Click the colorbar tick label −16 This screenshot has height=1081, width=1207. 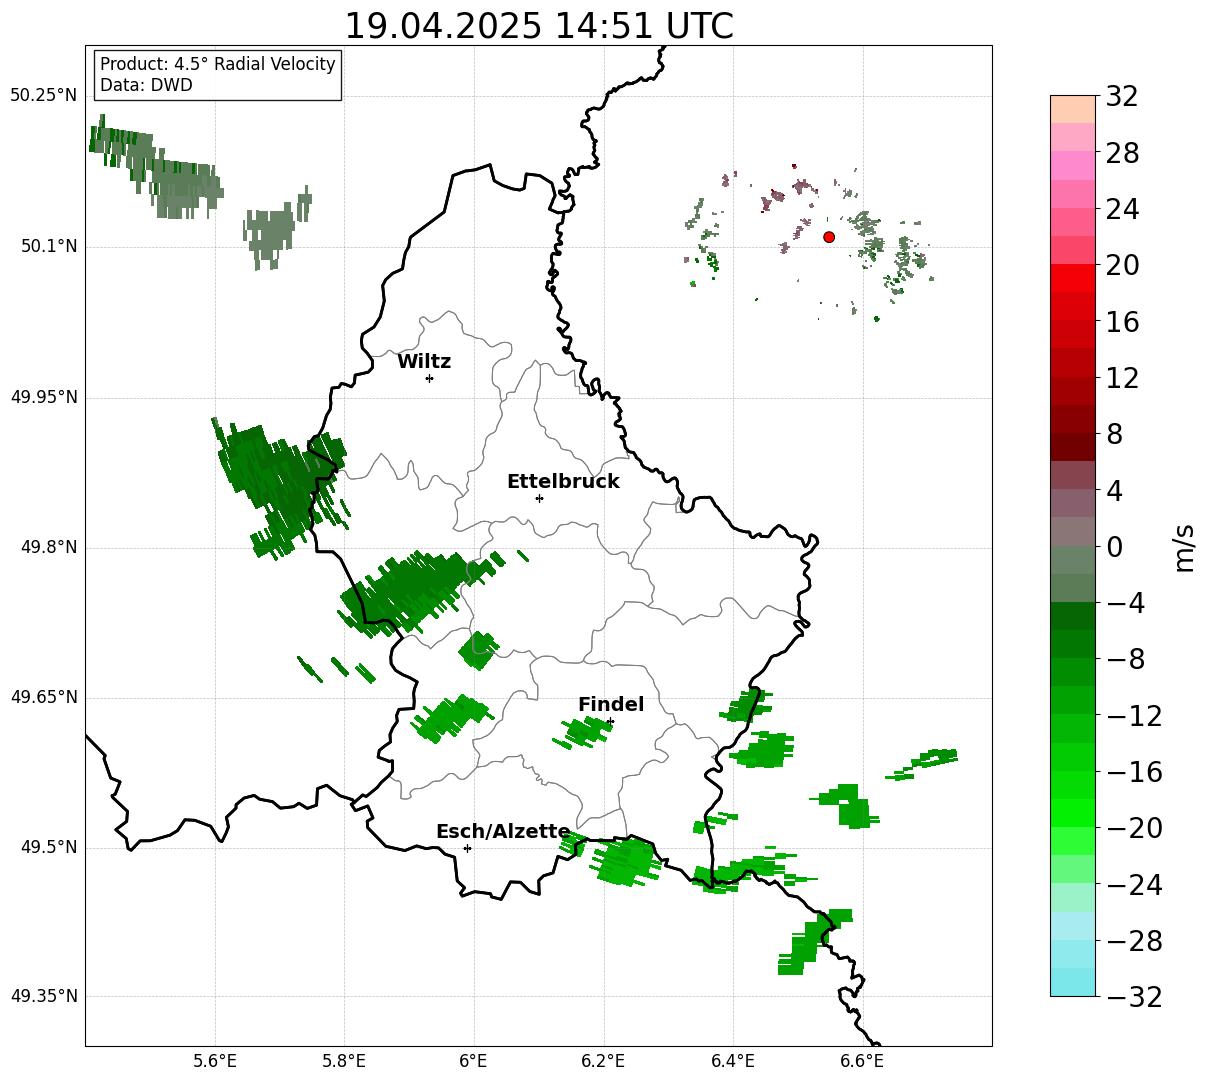(x=1134, y=772)
